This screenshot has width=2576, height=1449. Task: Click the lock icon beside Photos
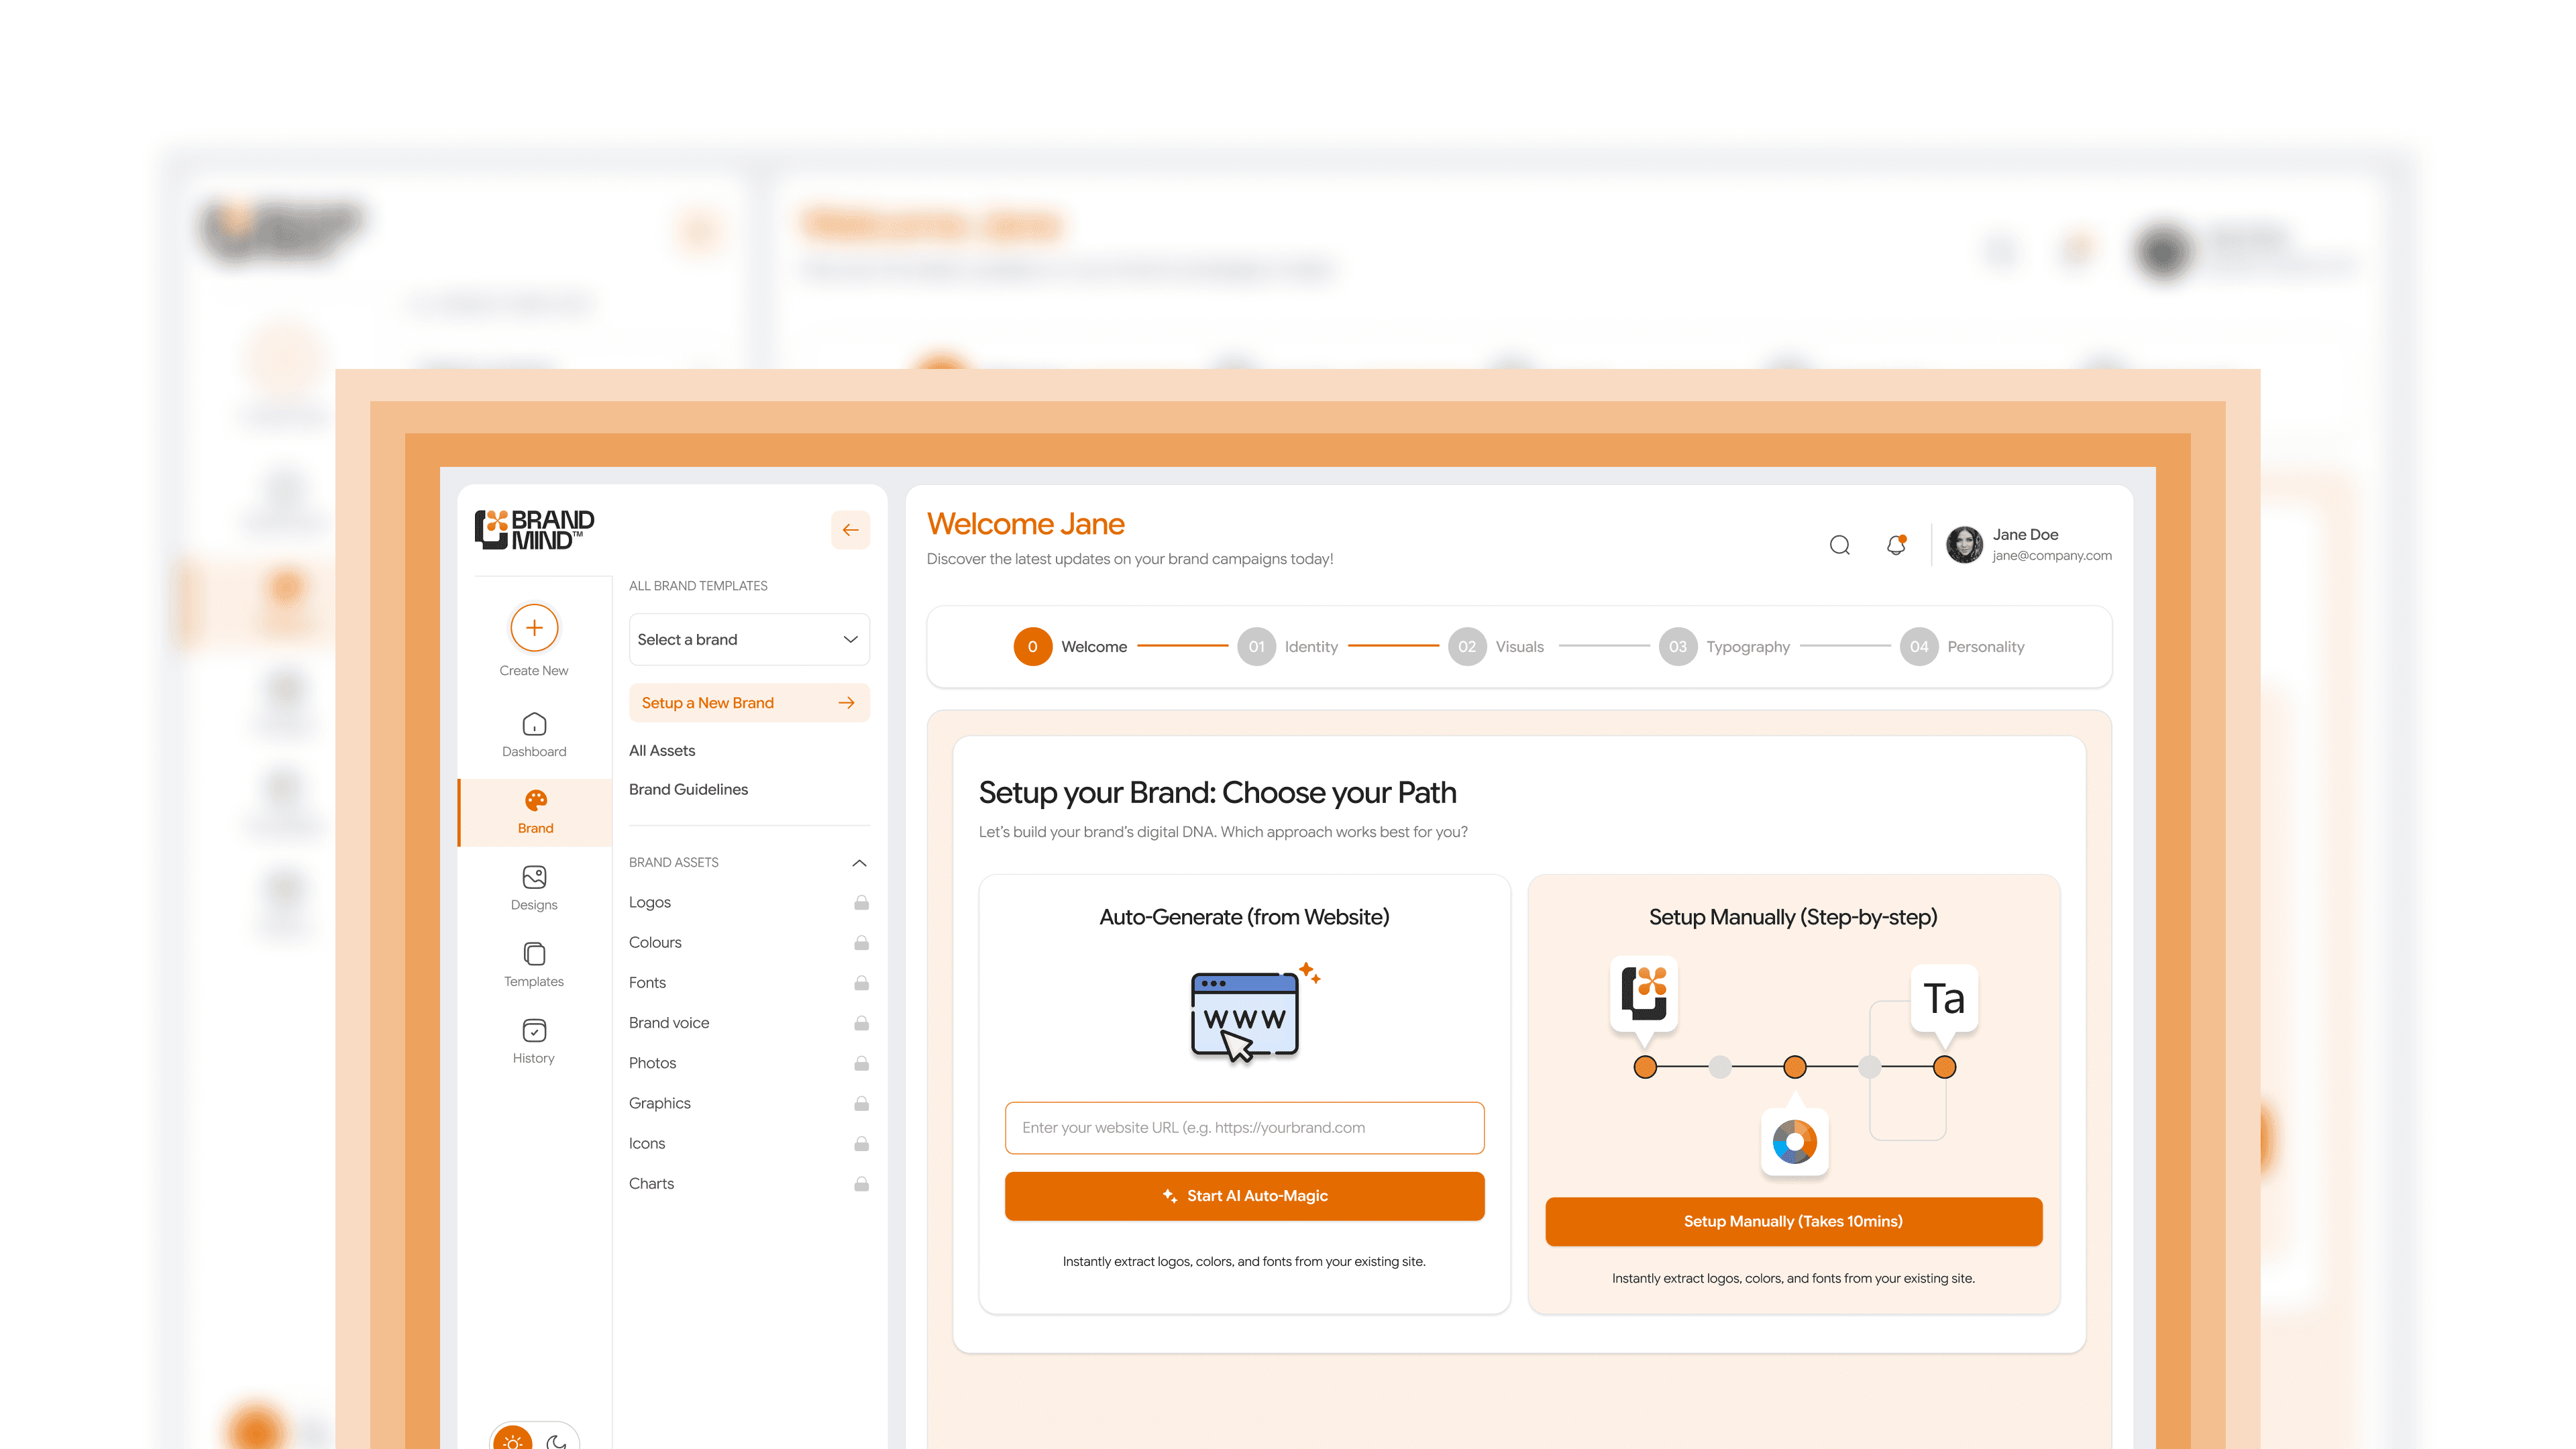pyautogui.click(x=861, y=1063)
